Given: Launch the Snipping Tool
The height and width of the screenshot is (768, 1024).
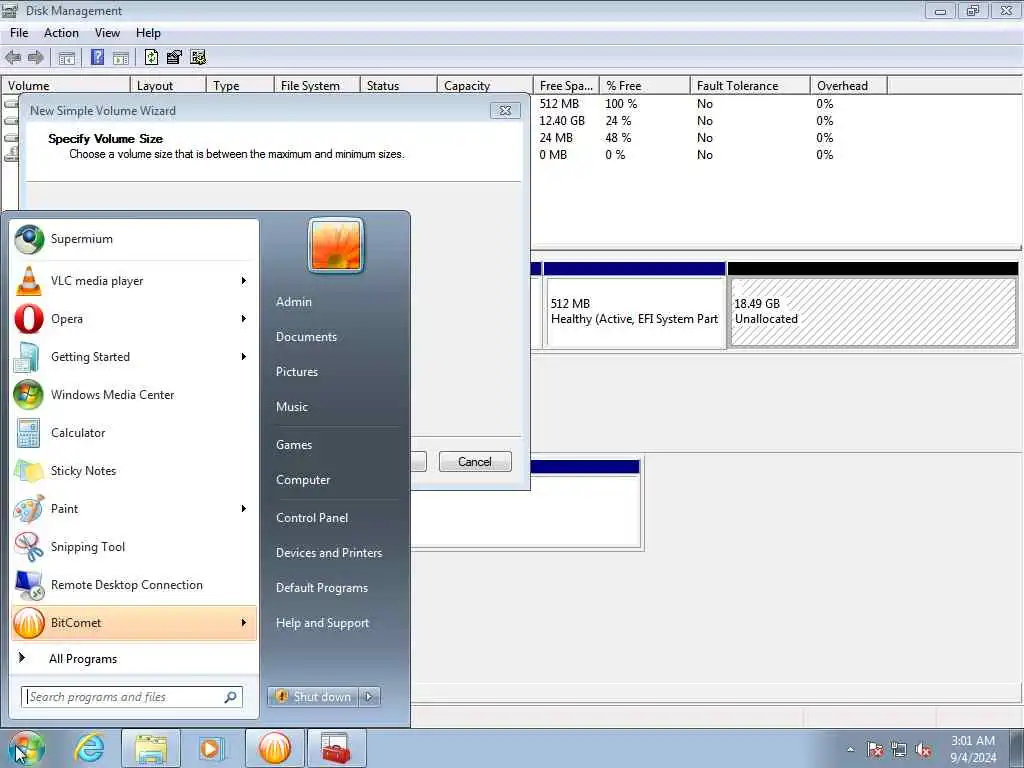Looking at the screenshot, I should (x=134, y=547).
